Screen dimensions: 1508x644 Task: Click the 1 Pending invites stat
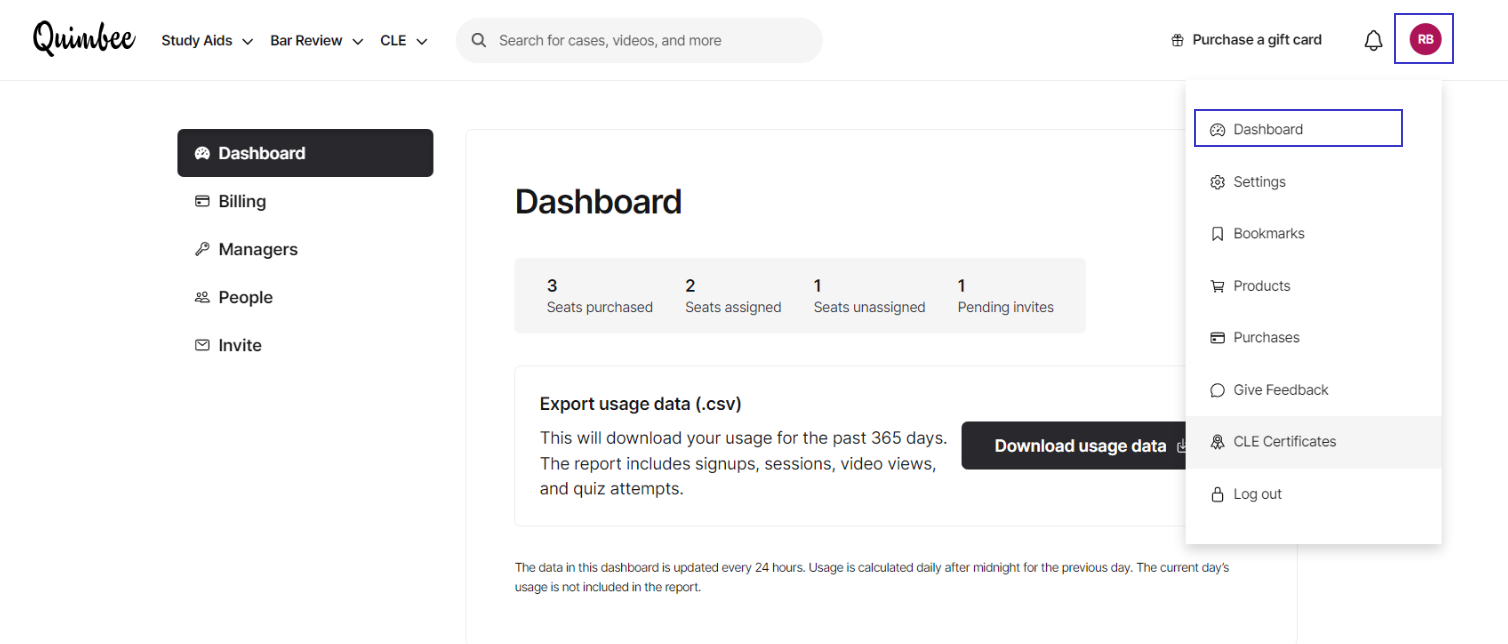click(x=1005, y=296)
